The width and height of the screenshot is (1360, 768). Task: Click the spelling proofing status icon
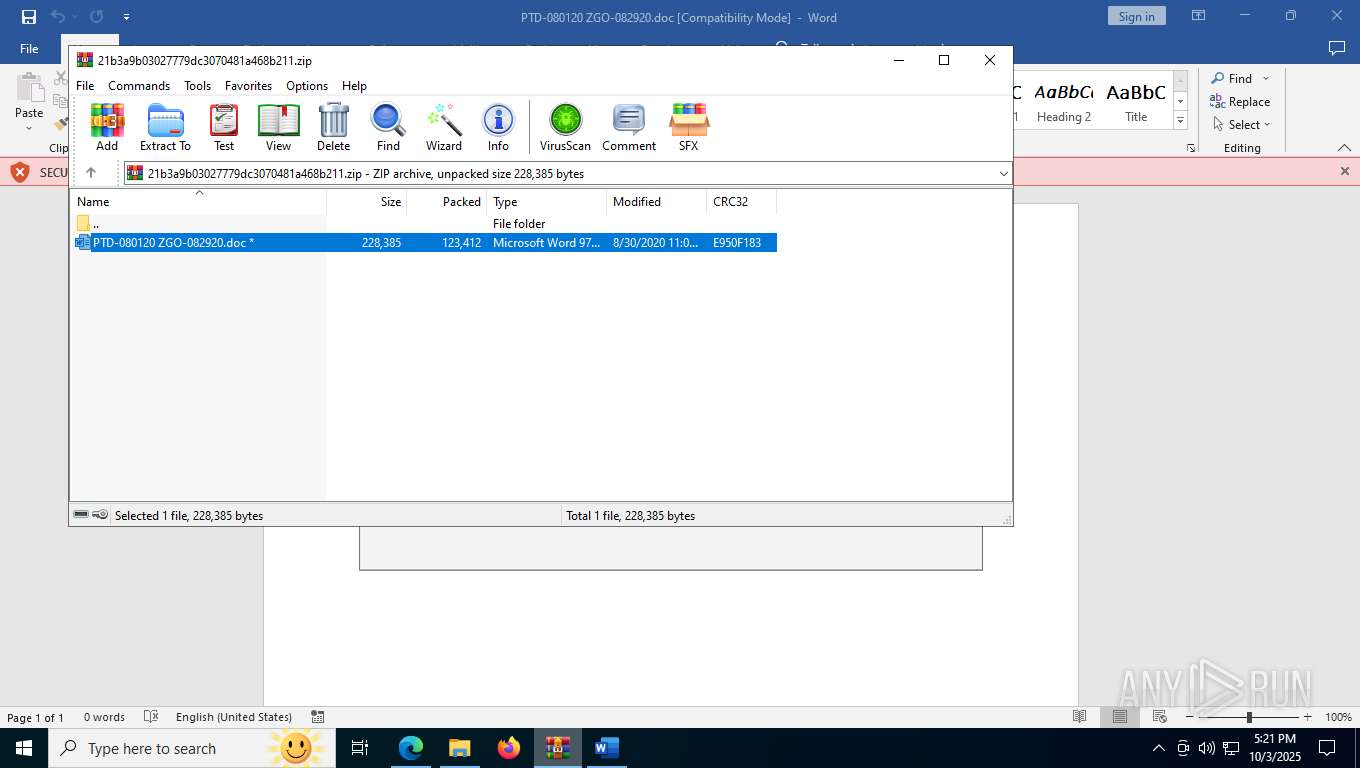[x=151, y=717]
